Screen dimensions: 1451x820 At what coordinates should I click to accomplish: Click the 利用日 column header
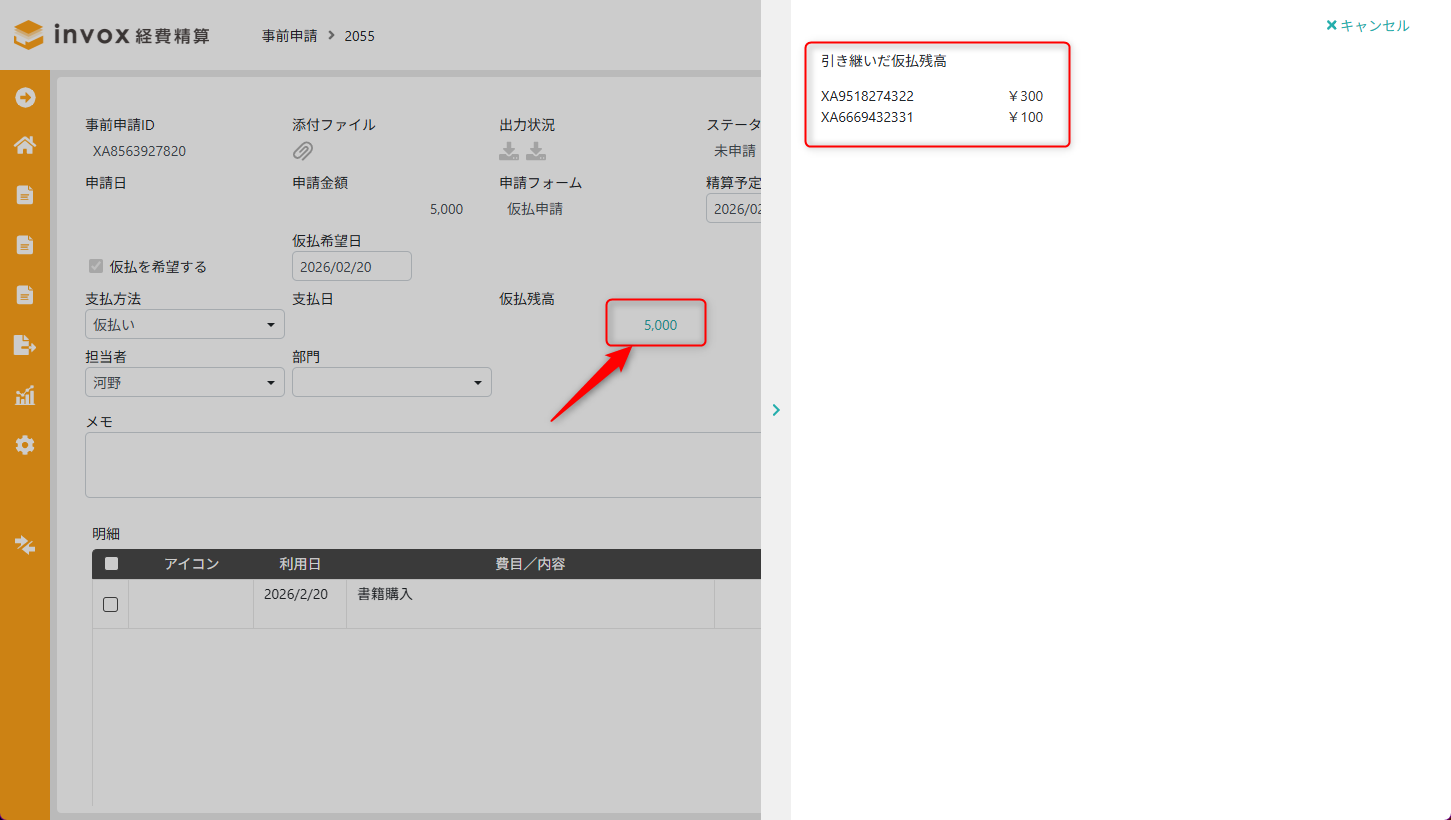(300, 564)
